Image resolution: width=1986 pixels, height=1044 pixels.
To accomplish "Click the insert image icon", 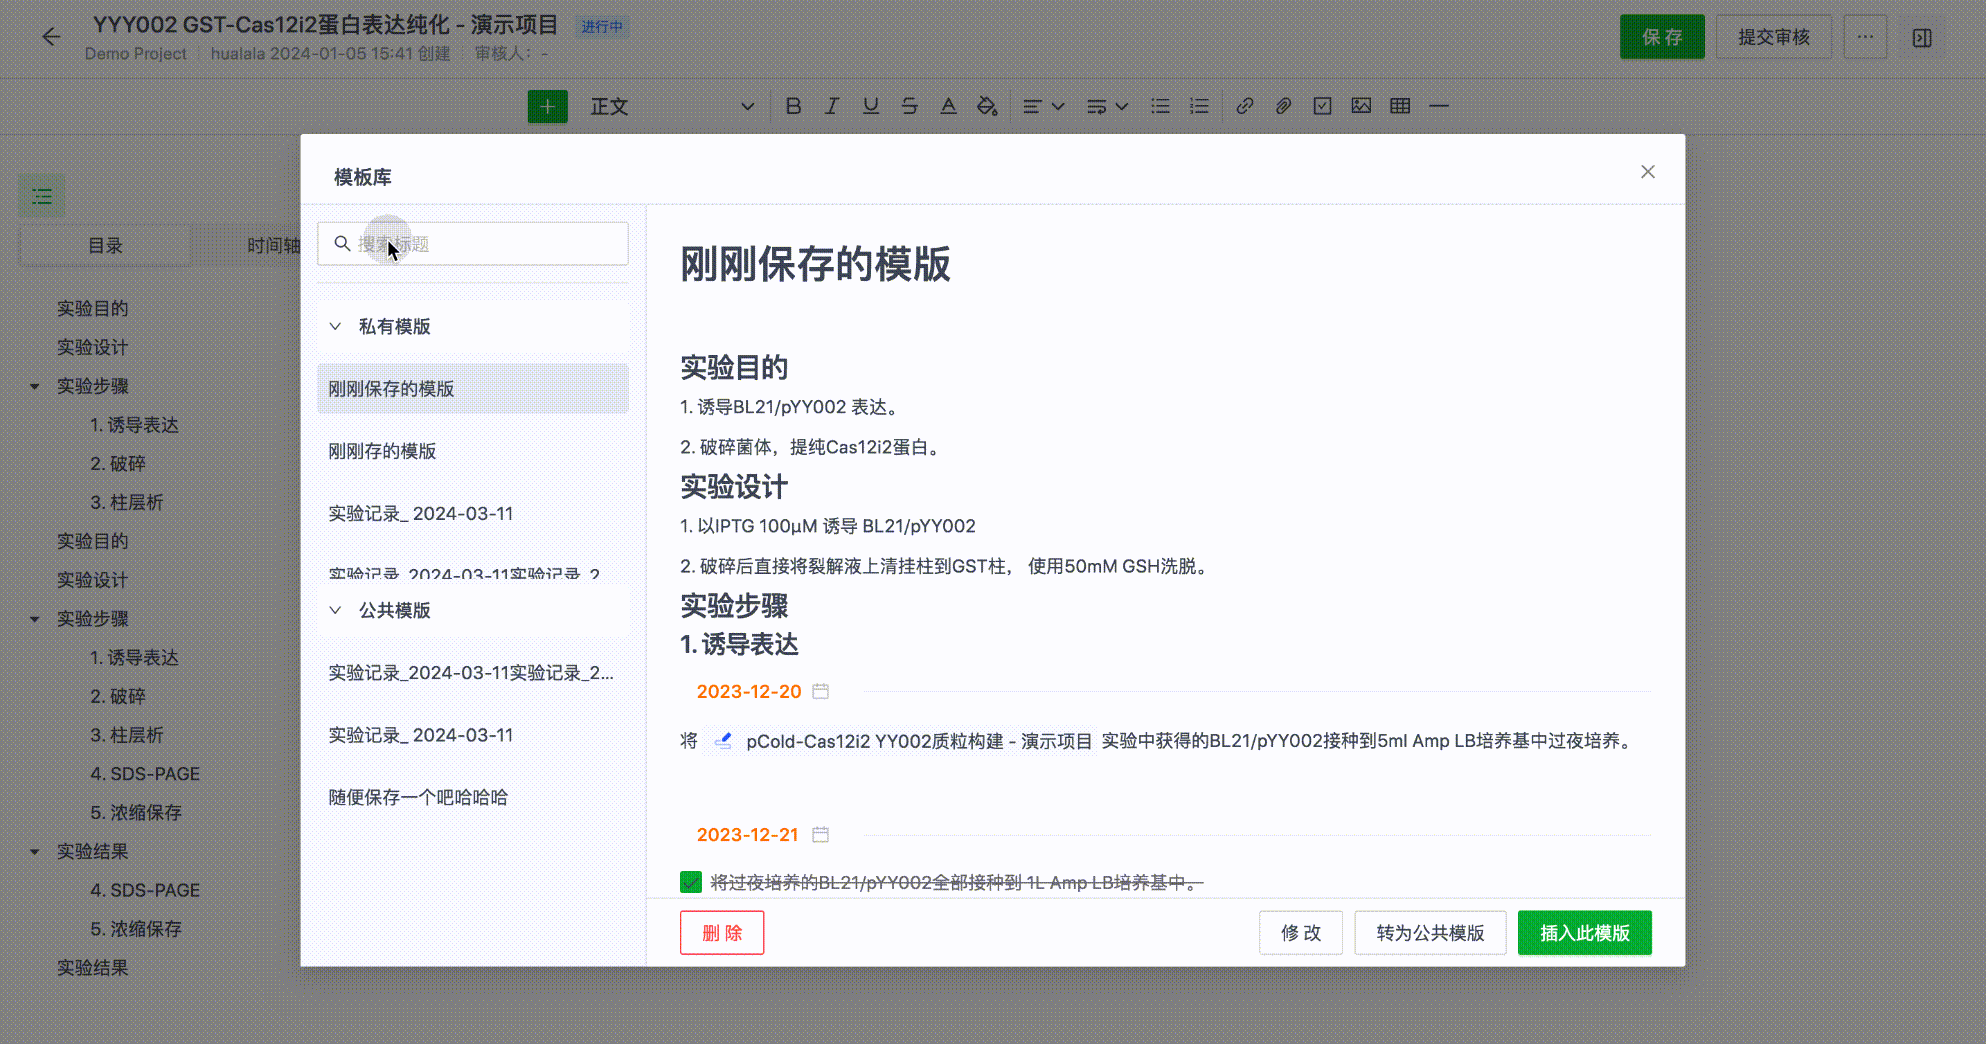I will 1361,106.
